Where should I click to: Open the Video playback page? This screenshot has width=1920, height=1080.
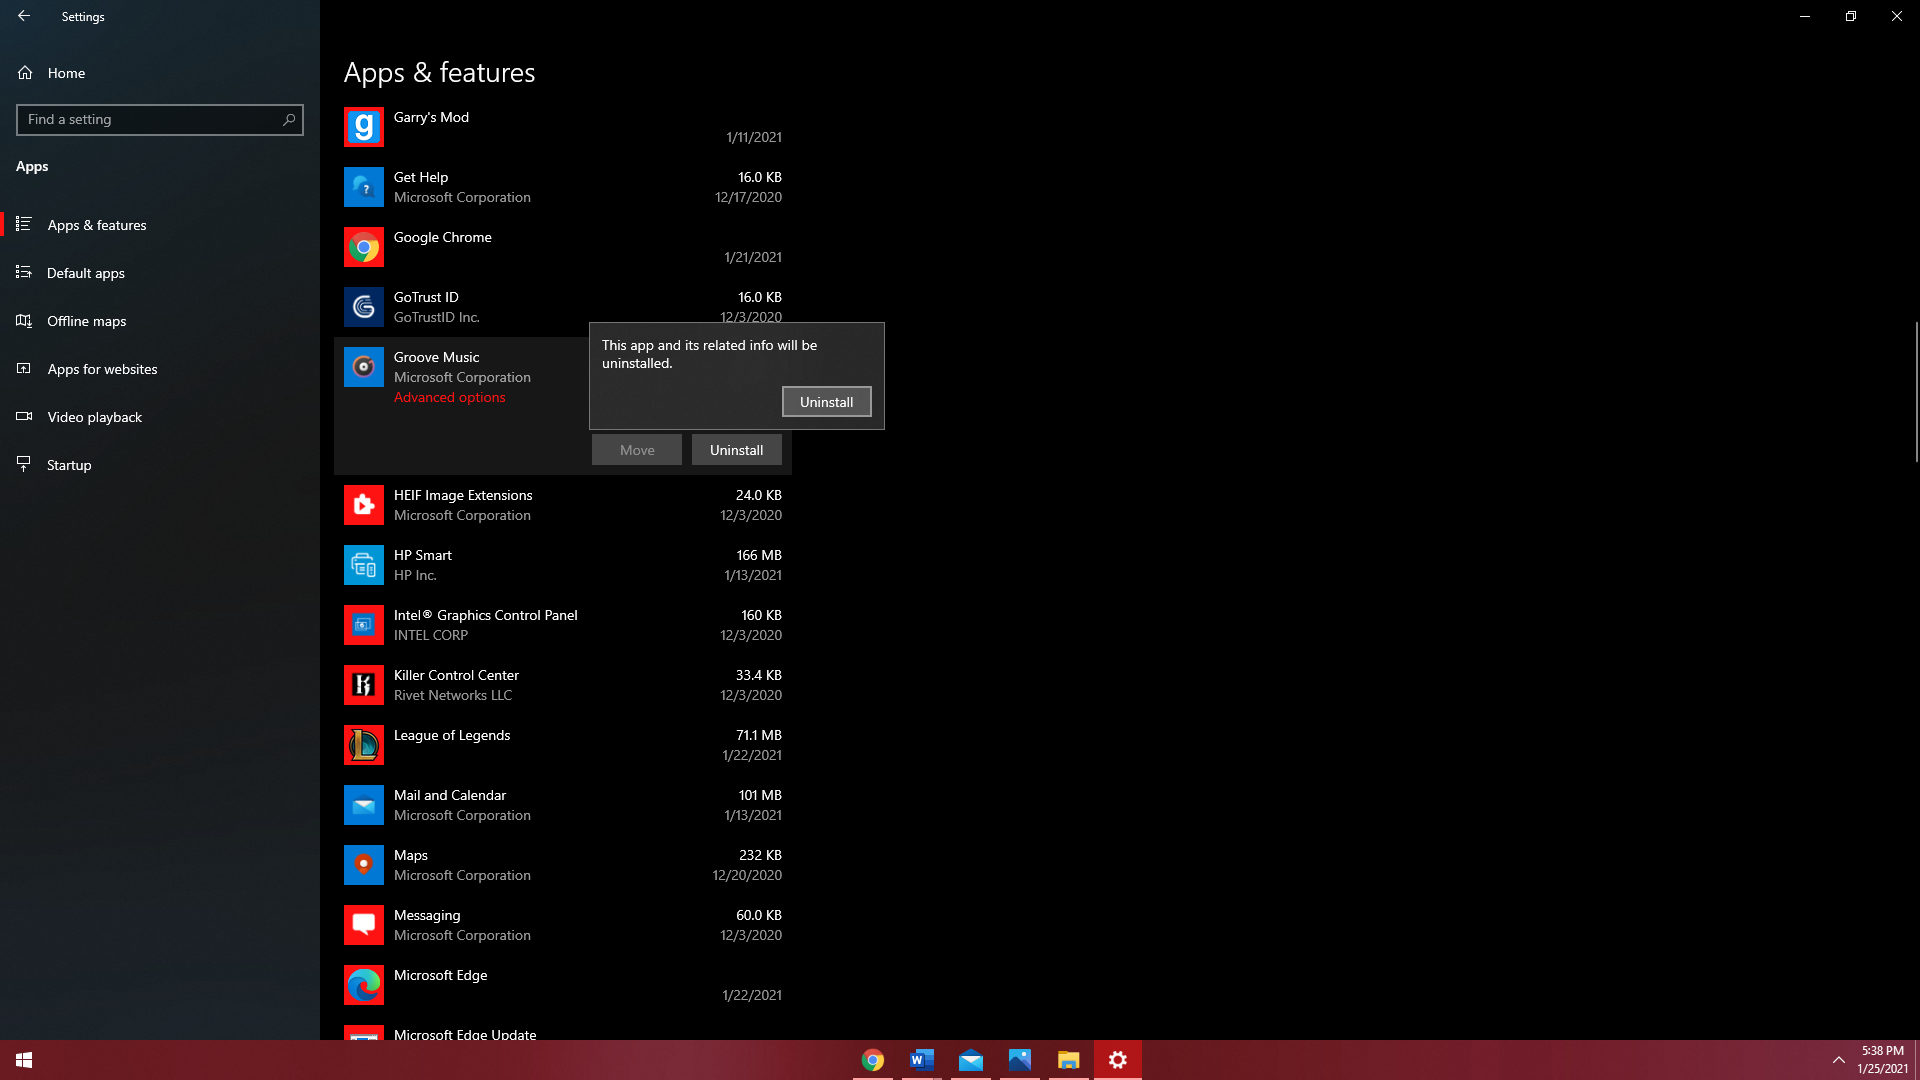[x=160, y=417]
